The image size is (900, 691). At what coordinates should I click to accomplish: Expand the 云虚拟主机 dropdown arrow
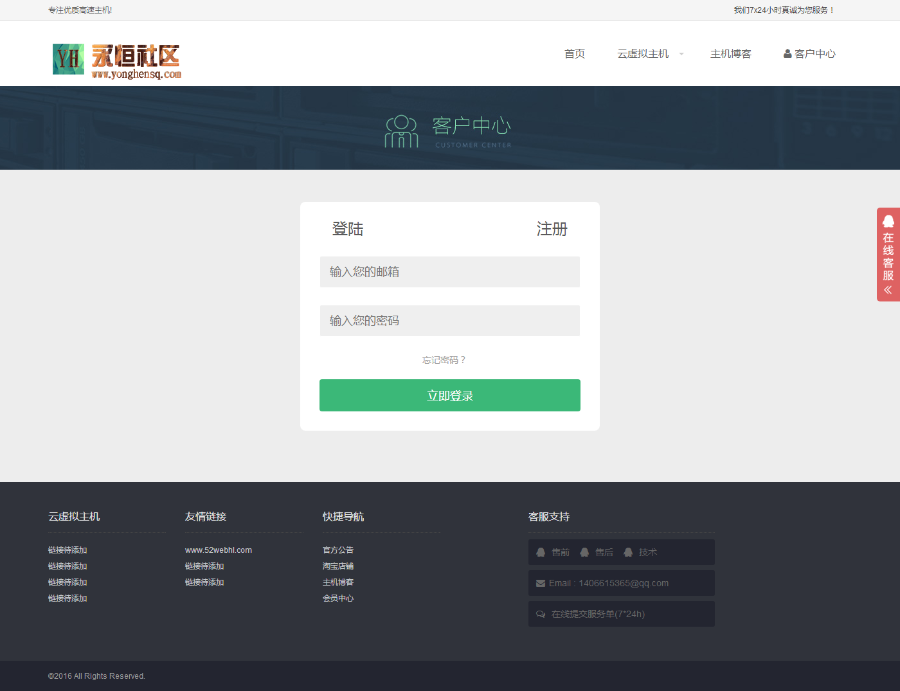[x=682, y=54]
